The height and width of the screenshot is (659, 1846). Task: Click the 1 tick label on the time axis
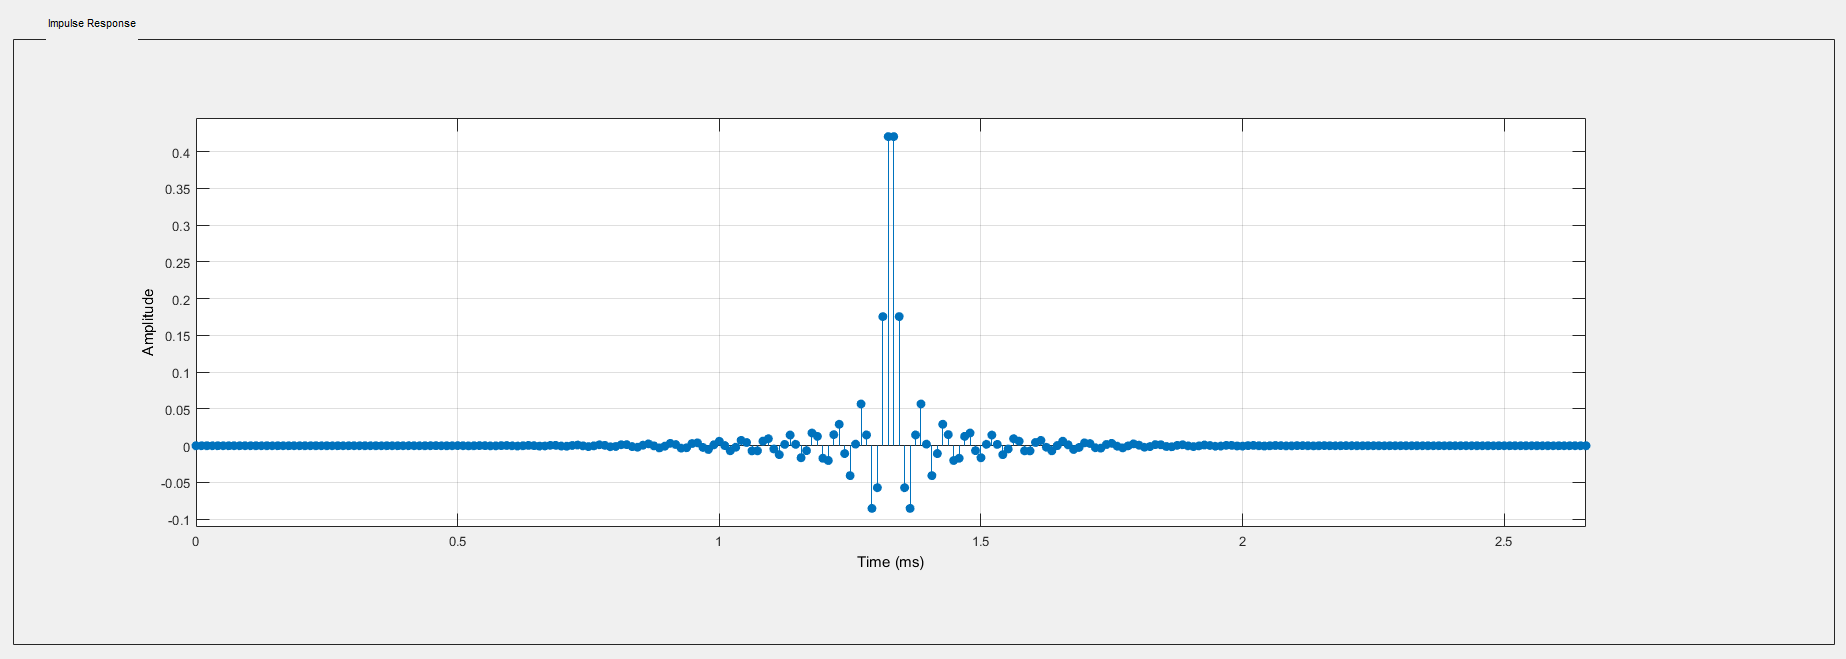coord(719,542)
